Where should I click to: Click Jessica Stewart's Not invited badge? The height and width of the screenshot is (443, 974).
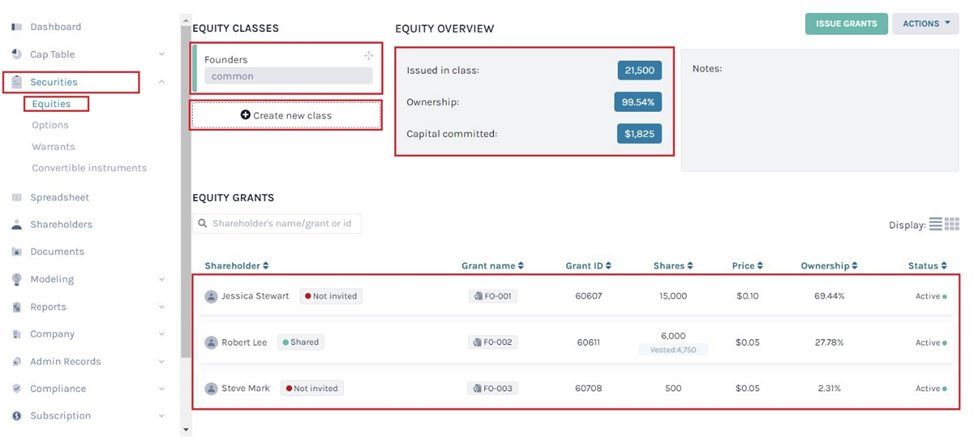click(x=331, y=296)
